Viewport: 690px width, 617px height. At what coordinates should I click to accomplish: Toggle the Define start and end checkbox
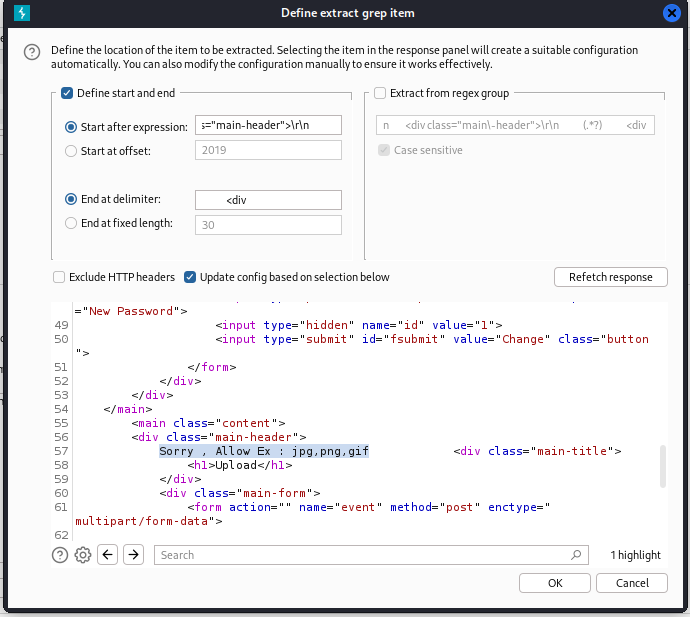tap(68, 93)
